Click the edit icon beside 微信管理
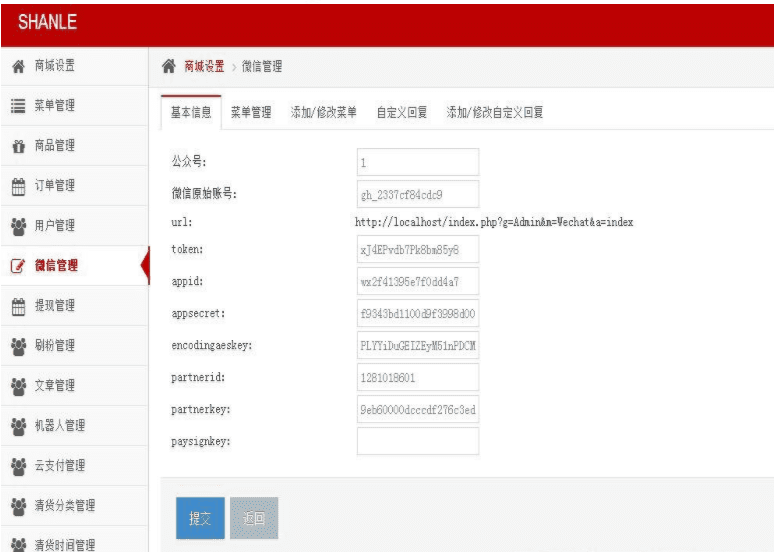 tap(18, 266)
